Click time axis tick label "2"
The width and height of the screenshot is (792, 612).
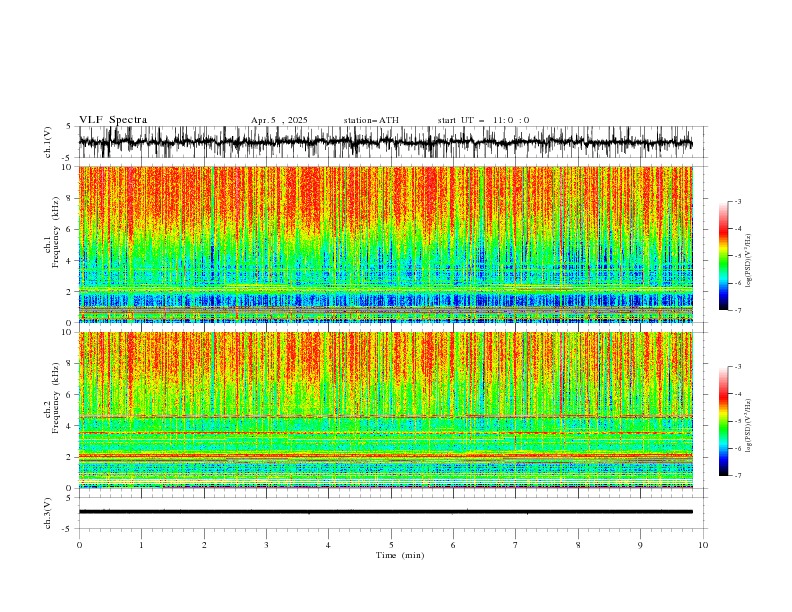coord(204,545)
